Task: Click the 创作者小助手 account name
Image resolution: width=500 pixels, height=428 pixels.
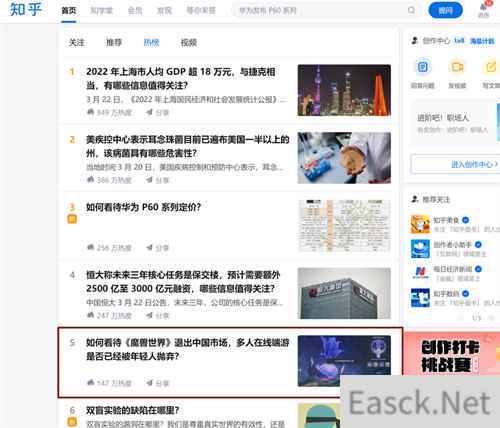Action: pos(452,245)
